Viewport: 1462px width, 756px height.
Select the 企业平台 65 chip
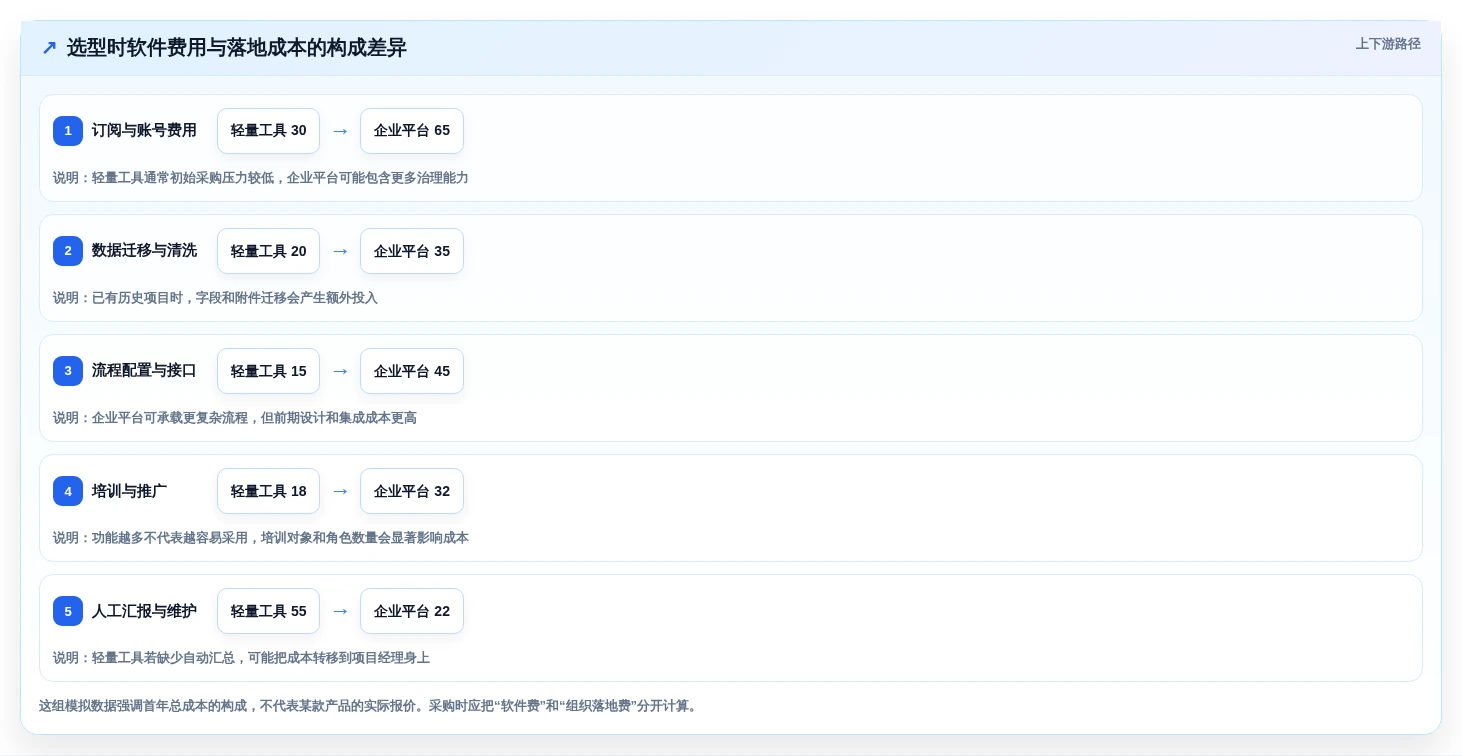pos(412,131)
